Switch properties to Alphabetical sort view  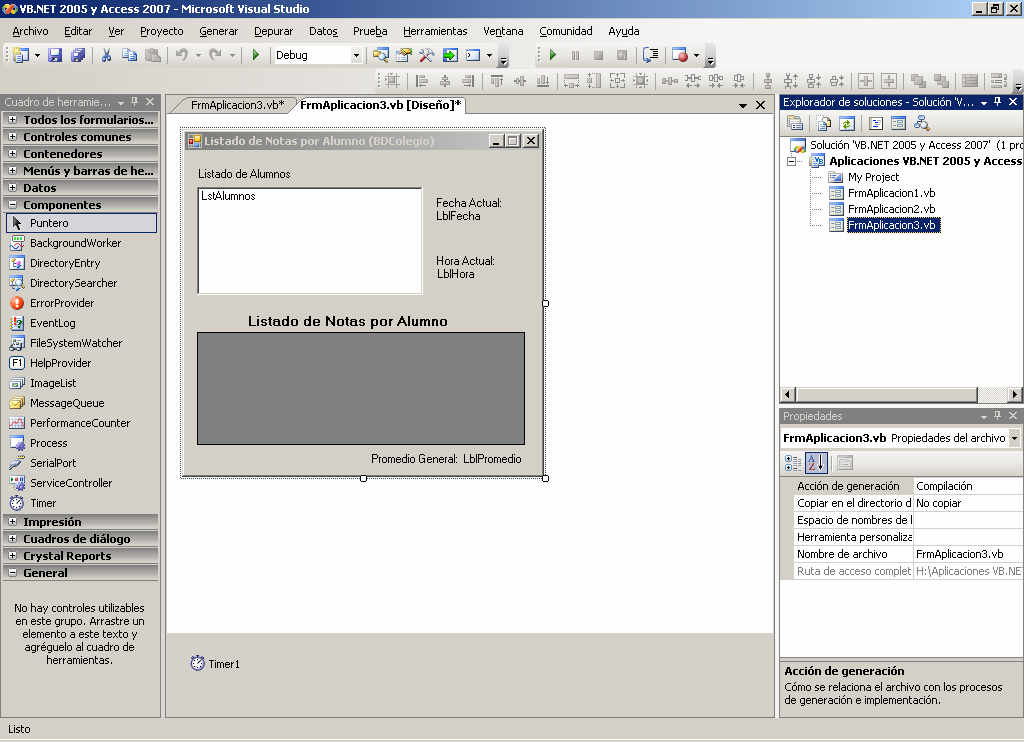816,463
